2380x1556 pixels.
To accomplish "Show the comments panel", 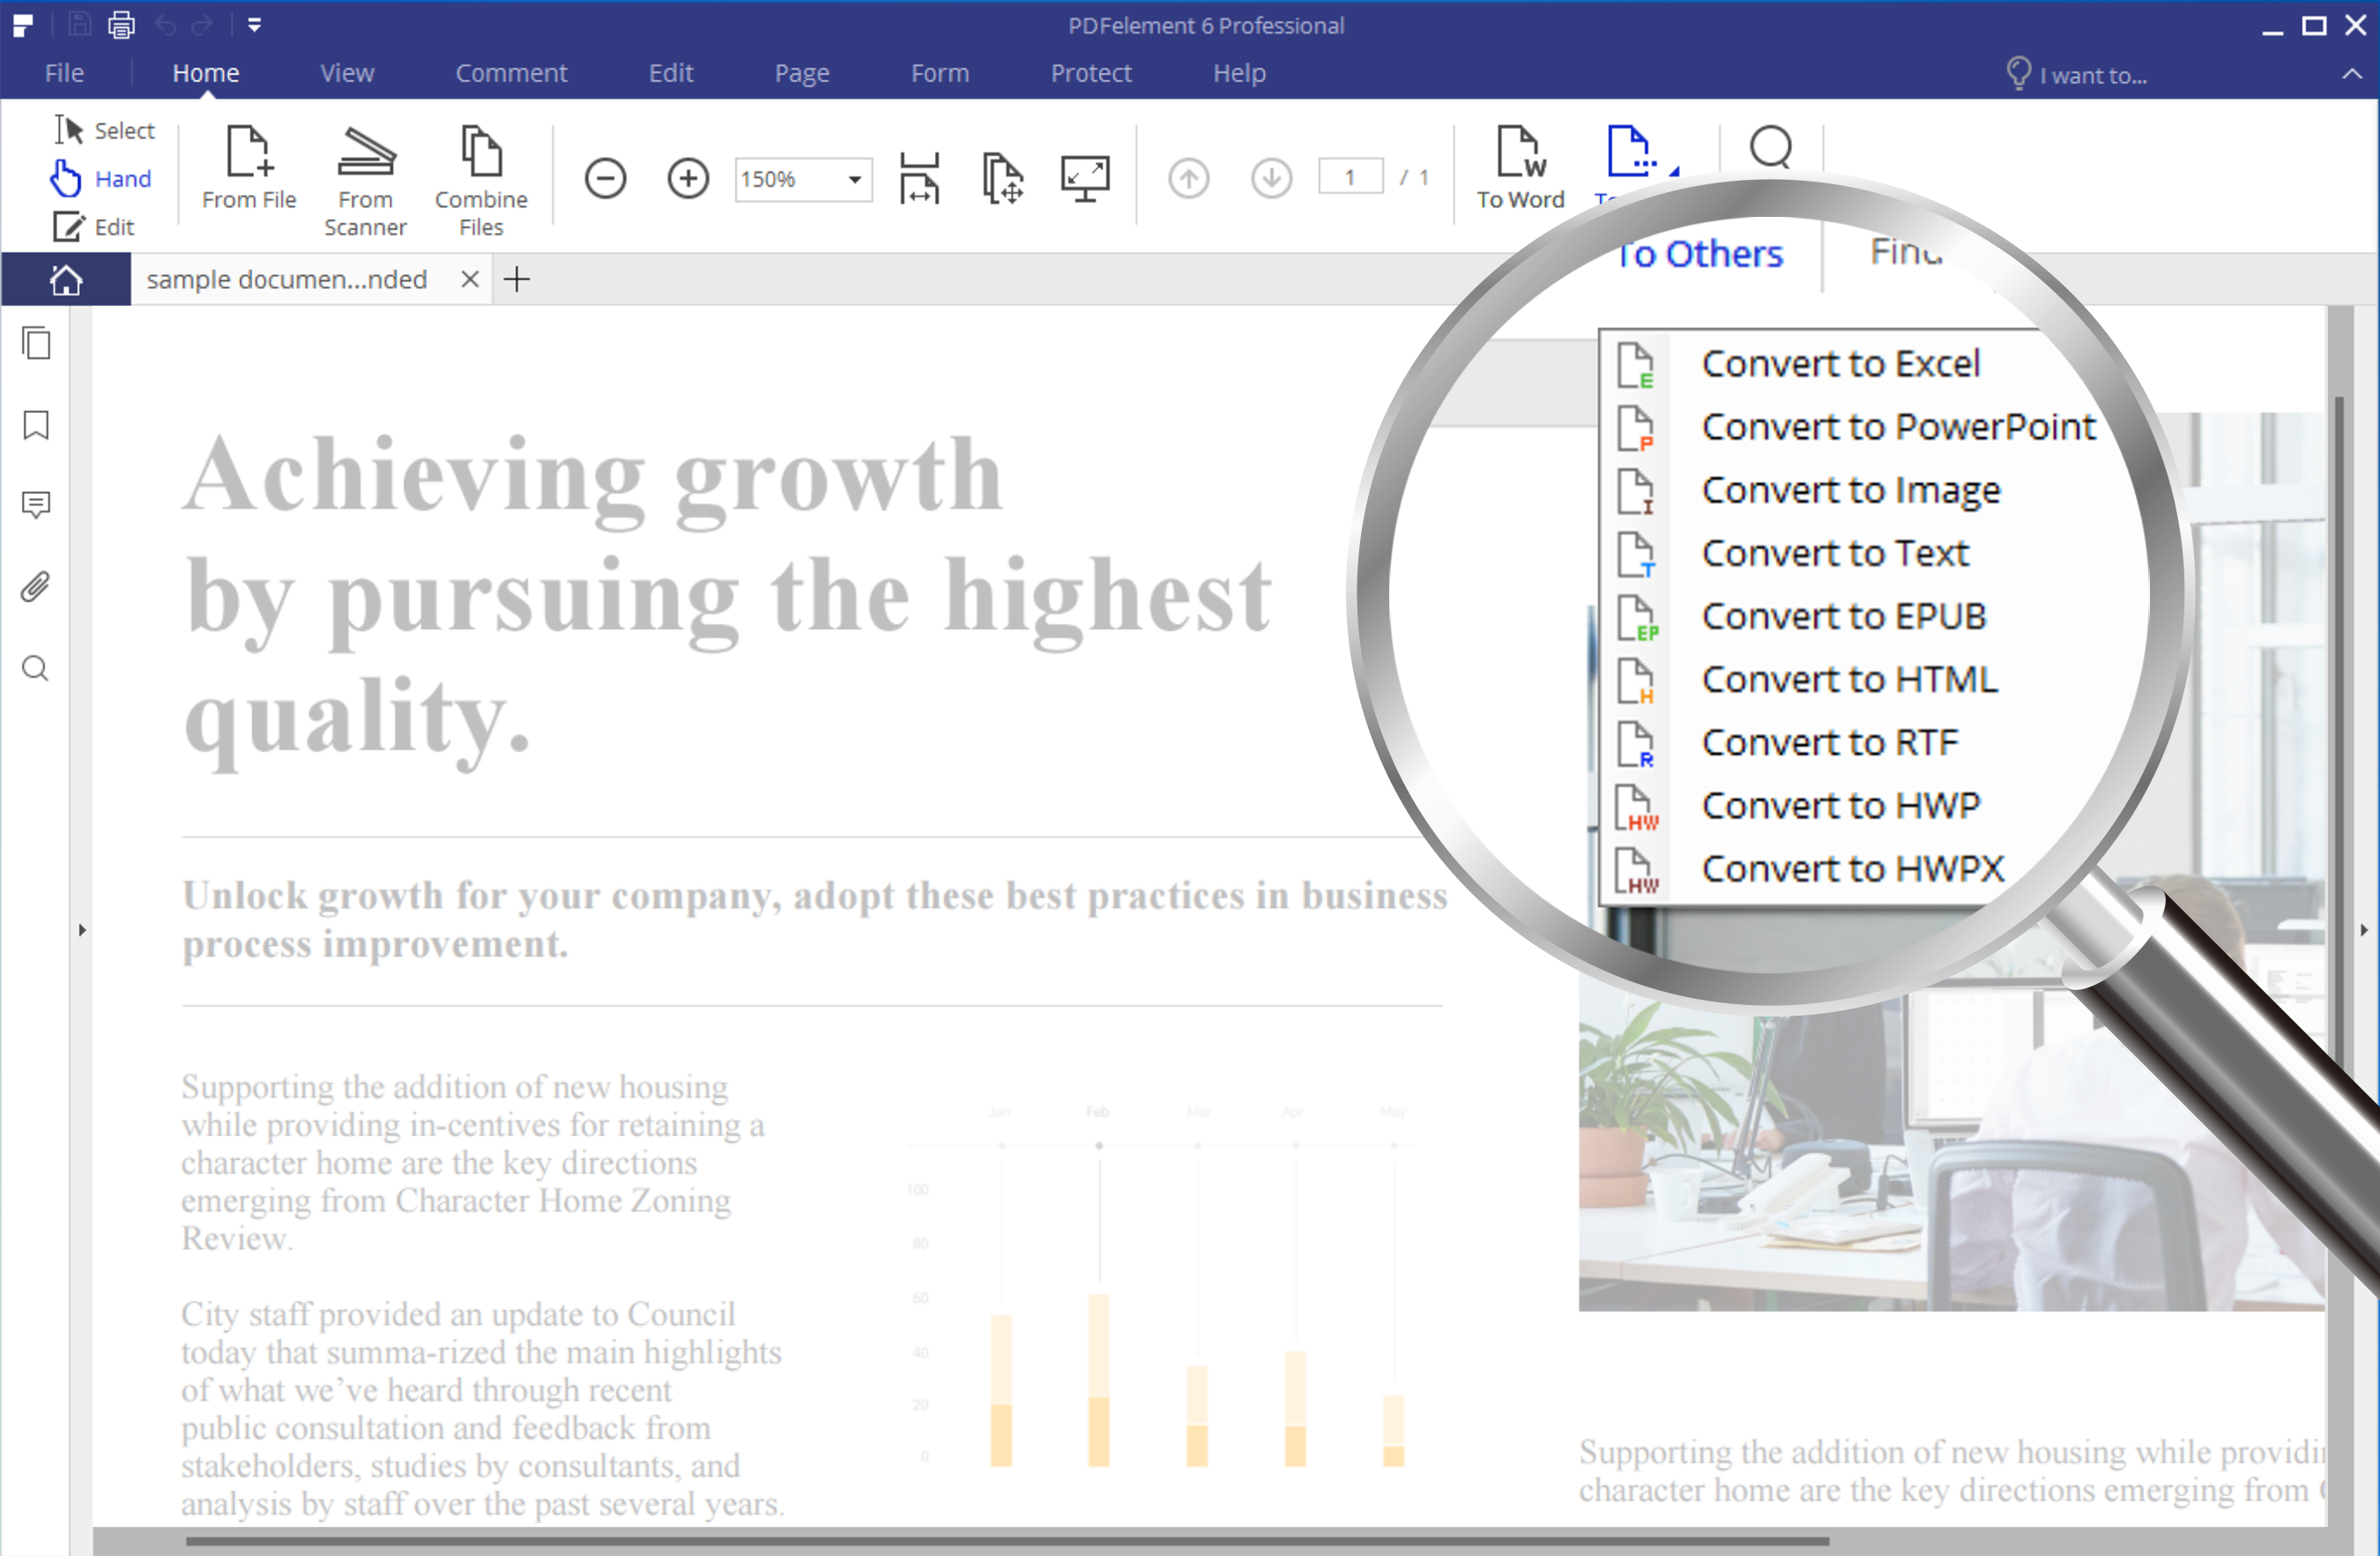I will click(36, 505).
